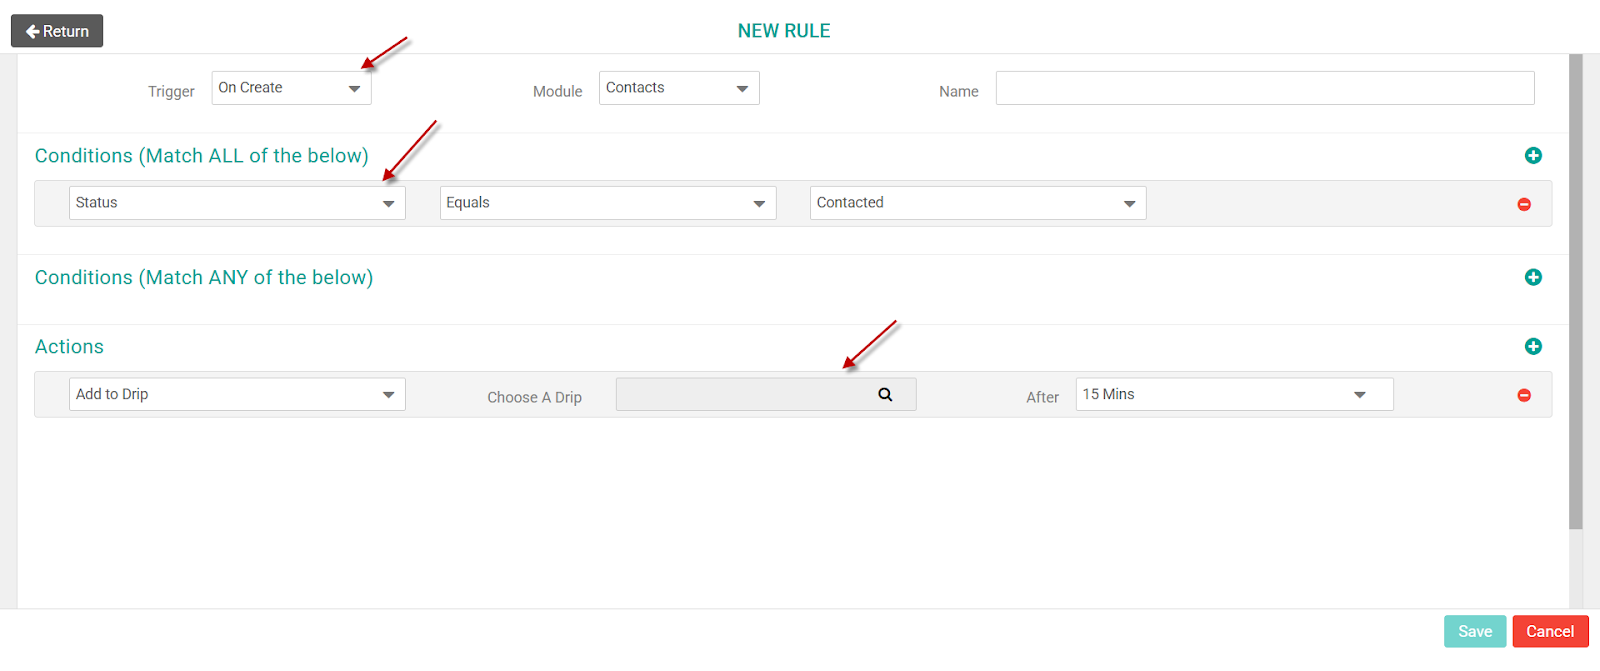
Task: Add a new Match ANY condition
Action: click(x=1533, y=277)
